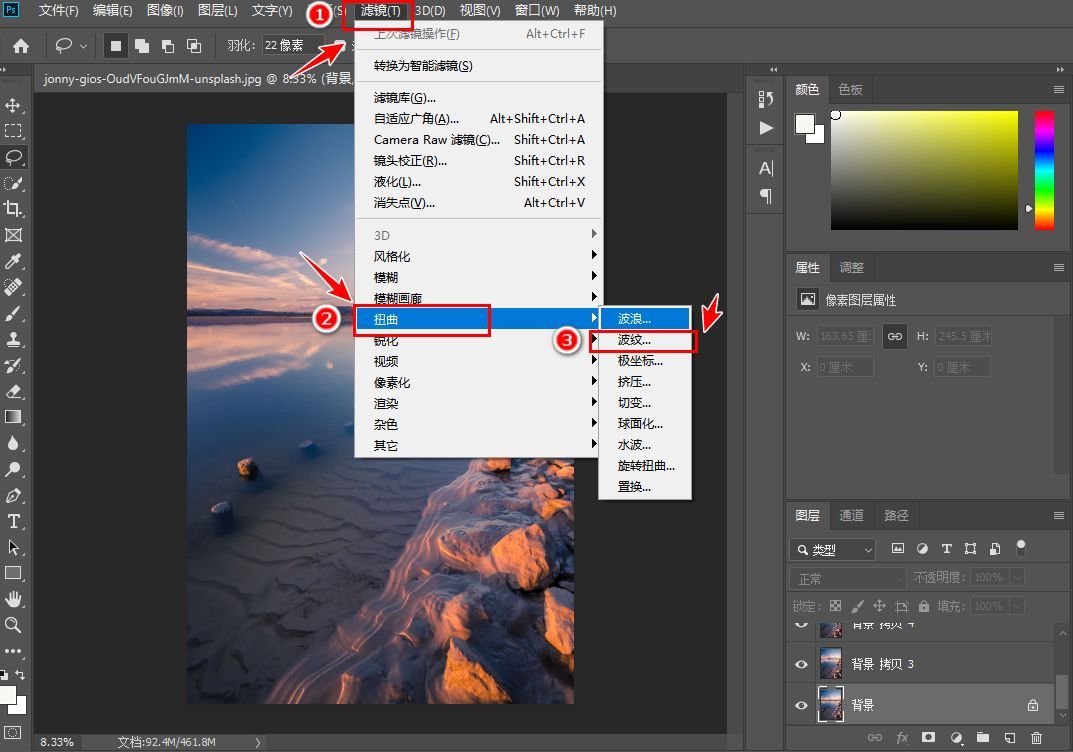Select the Crop tool

click(x=13, y=209)
